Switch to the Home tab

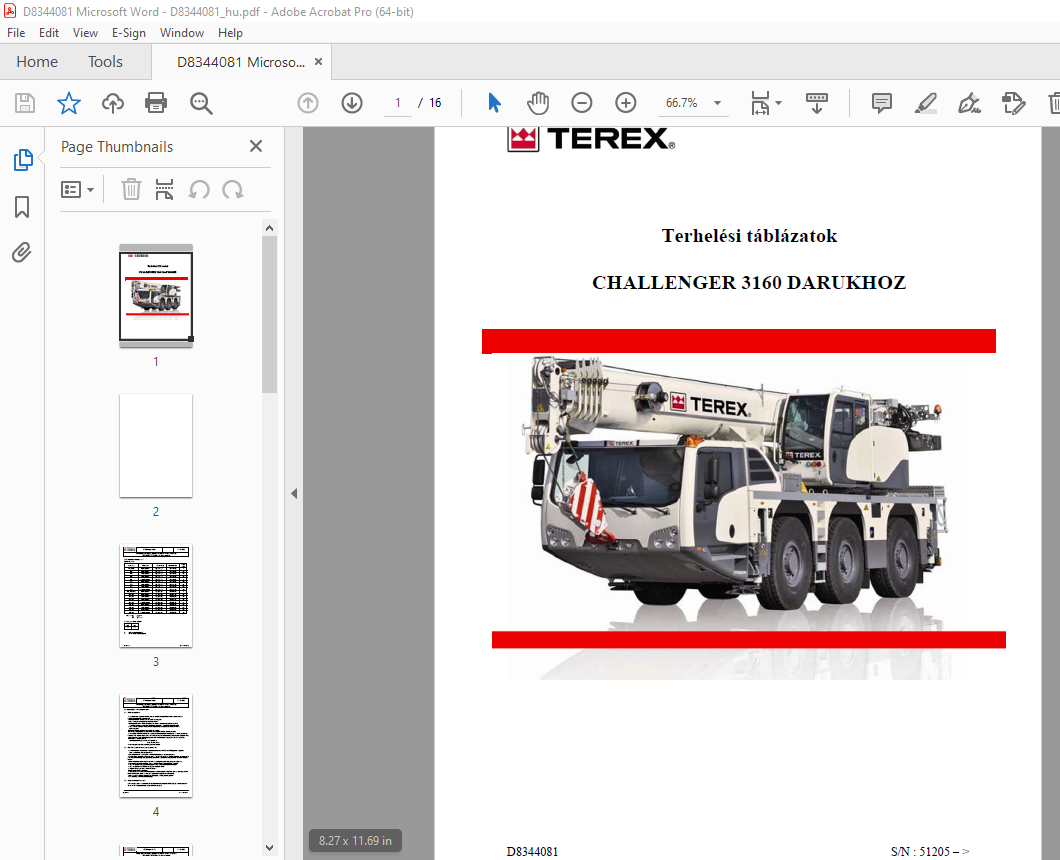(x=37, y=62)
